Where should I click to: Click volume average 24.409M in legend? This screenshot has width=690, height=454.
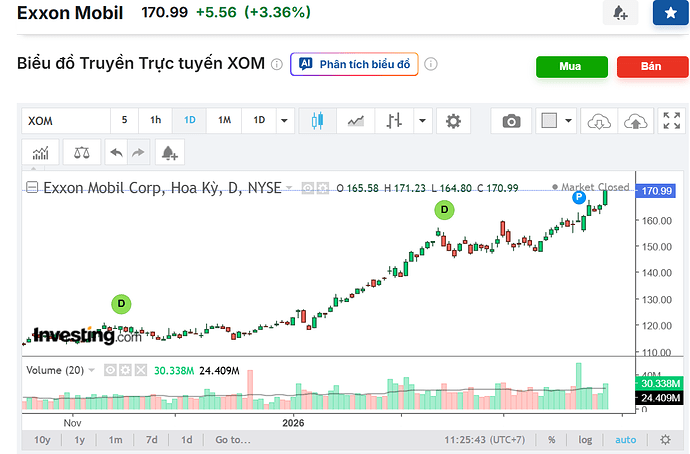(219, 371)
